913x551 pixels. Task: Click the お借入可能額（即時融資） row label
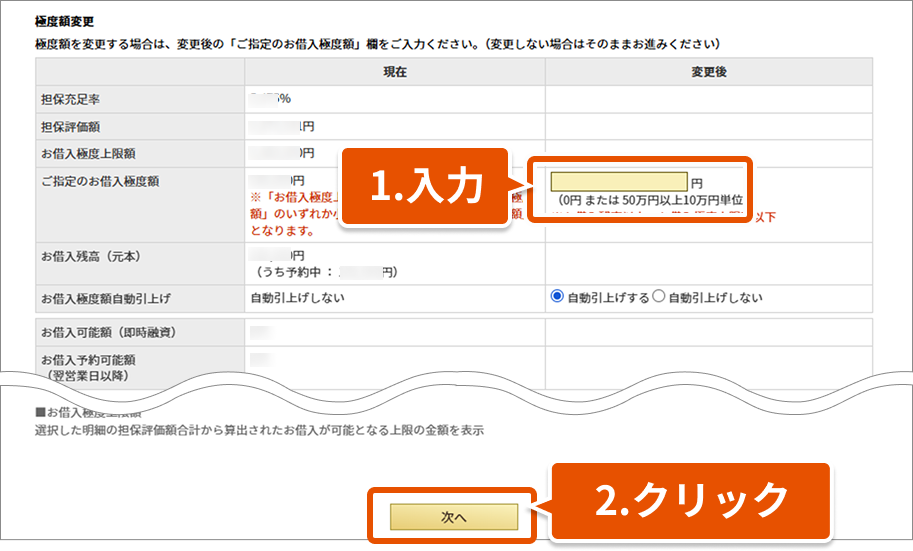(x=100, y=332)
